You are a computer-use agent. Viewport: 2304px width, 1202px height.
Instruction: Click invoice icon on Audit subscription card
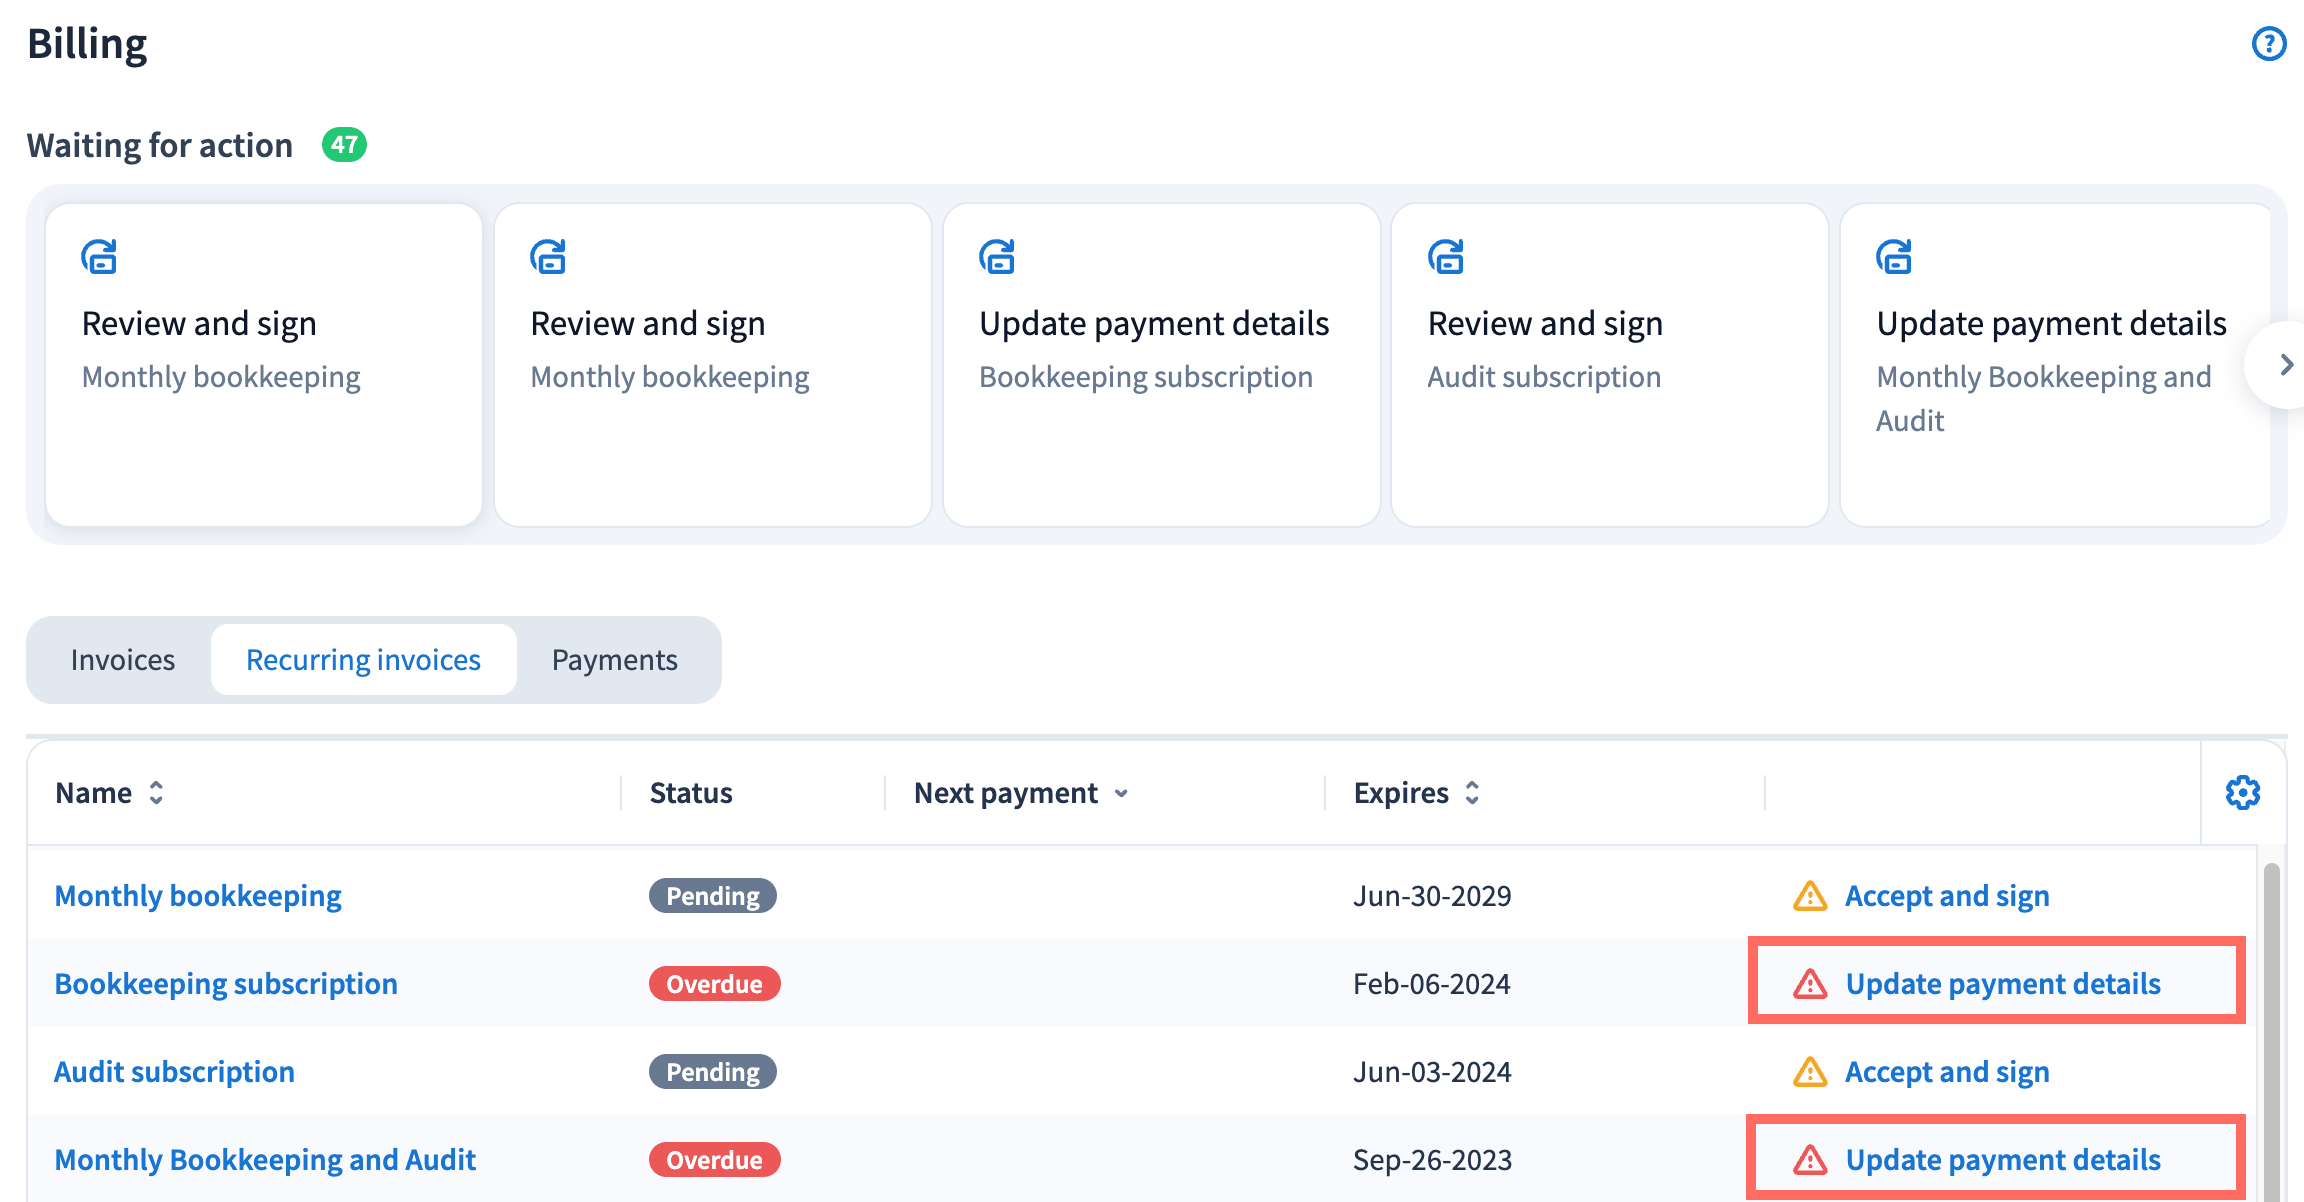pyautogui.click(x=1446, y=257)
